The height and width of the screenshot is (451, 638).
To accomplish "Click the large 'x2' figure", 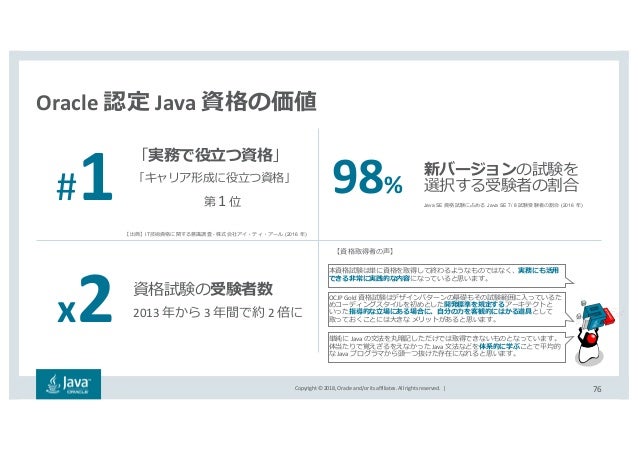I will click(85, 299).
